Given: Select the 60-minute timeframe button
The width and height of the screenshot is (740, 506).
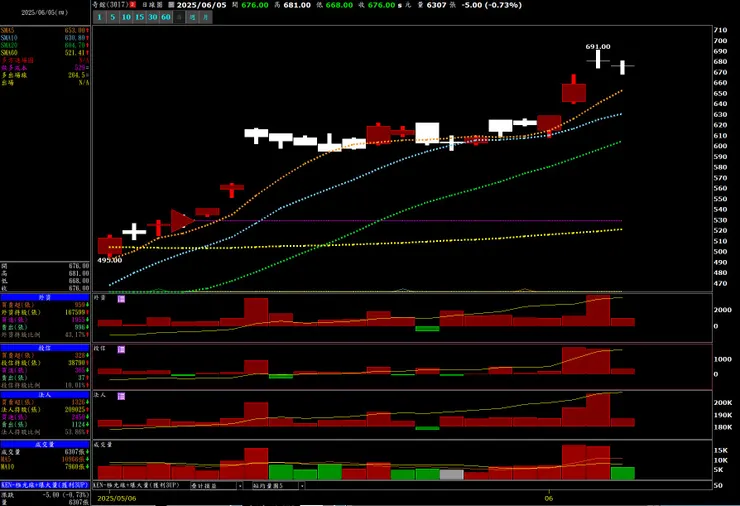Looking at the screenshot, I should (x=166, y=17).
